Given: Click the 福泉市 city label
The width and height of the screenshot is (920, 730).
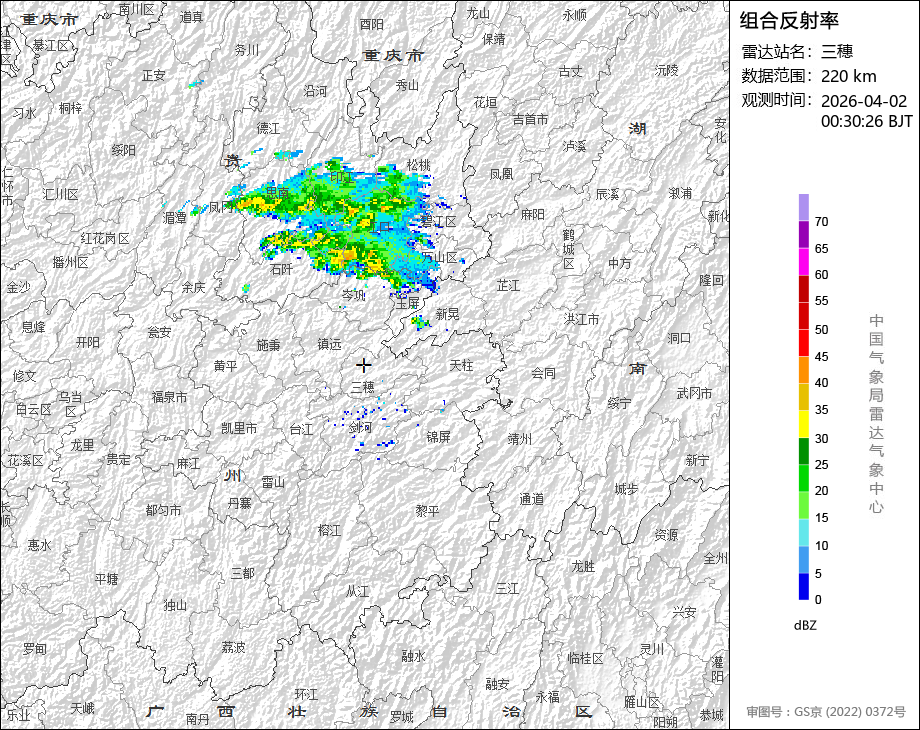Looking at the screenshot, I should (170, 397).
